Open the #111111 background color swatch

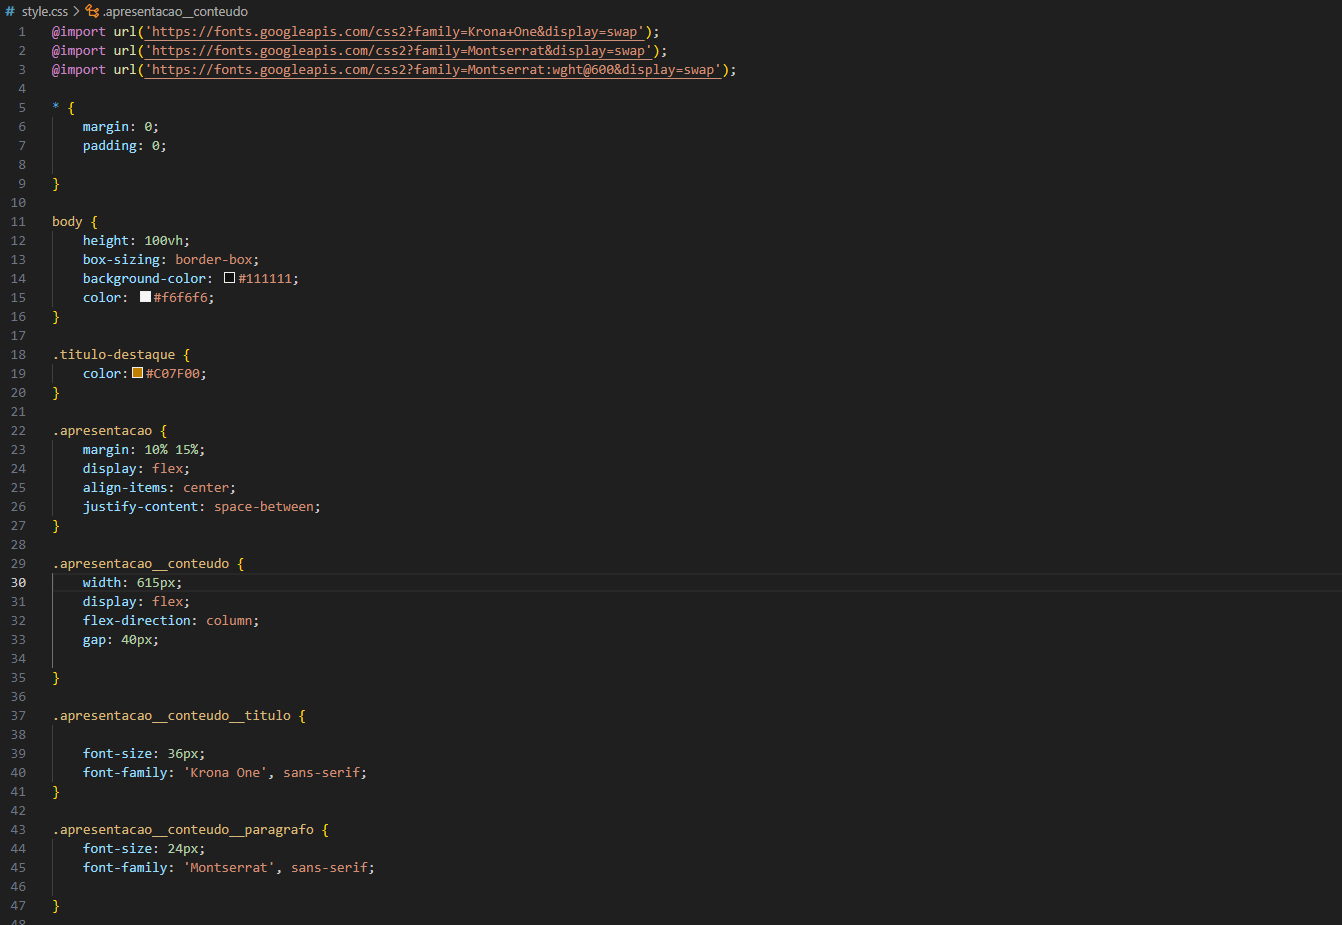(x=229, y=278)
